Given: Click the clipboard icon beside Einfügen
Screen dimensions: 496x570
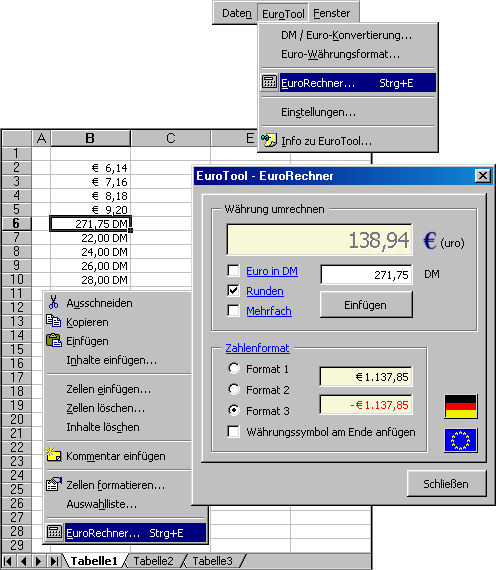Looking at the screenshot, I should coord(54,340).
